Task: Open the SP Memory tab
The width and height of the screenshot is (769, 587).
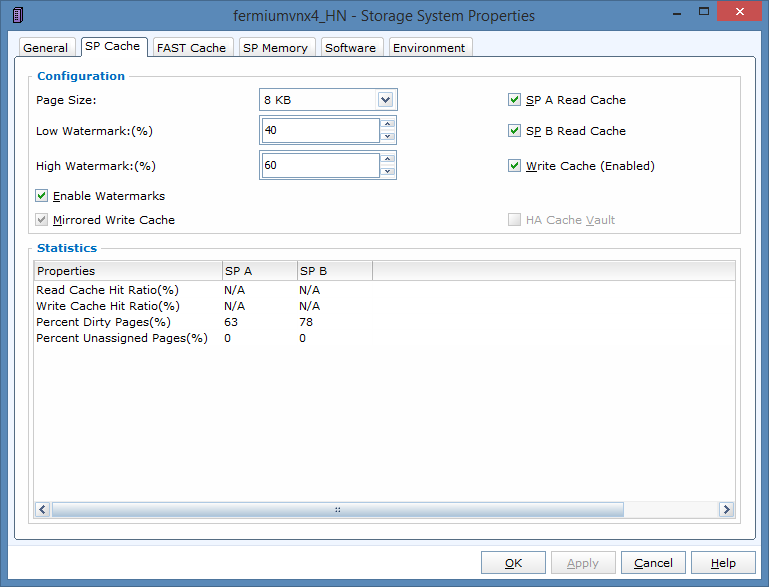Action: [x=276, y=48]
